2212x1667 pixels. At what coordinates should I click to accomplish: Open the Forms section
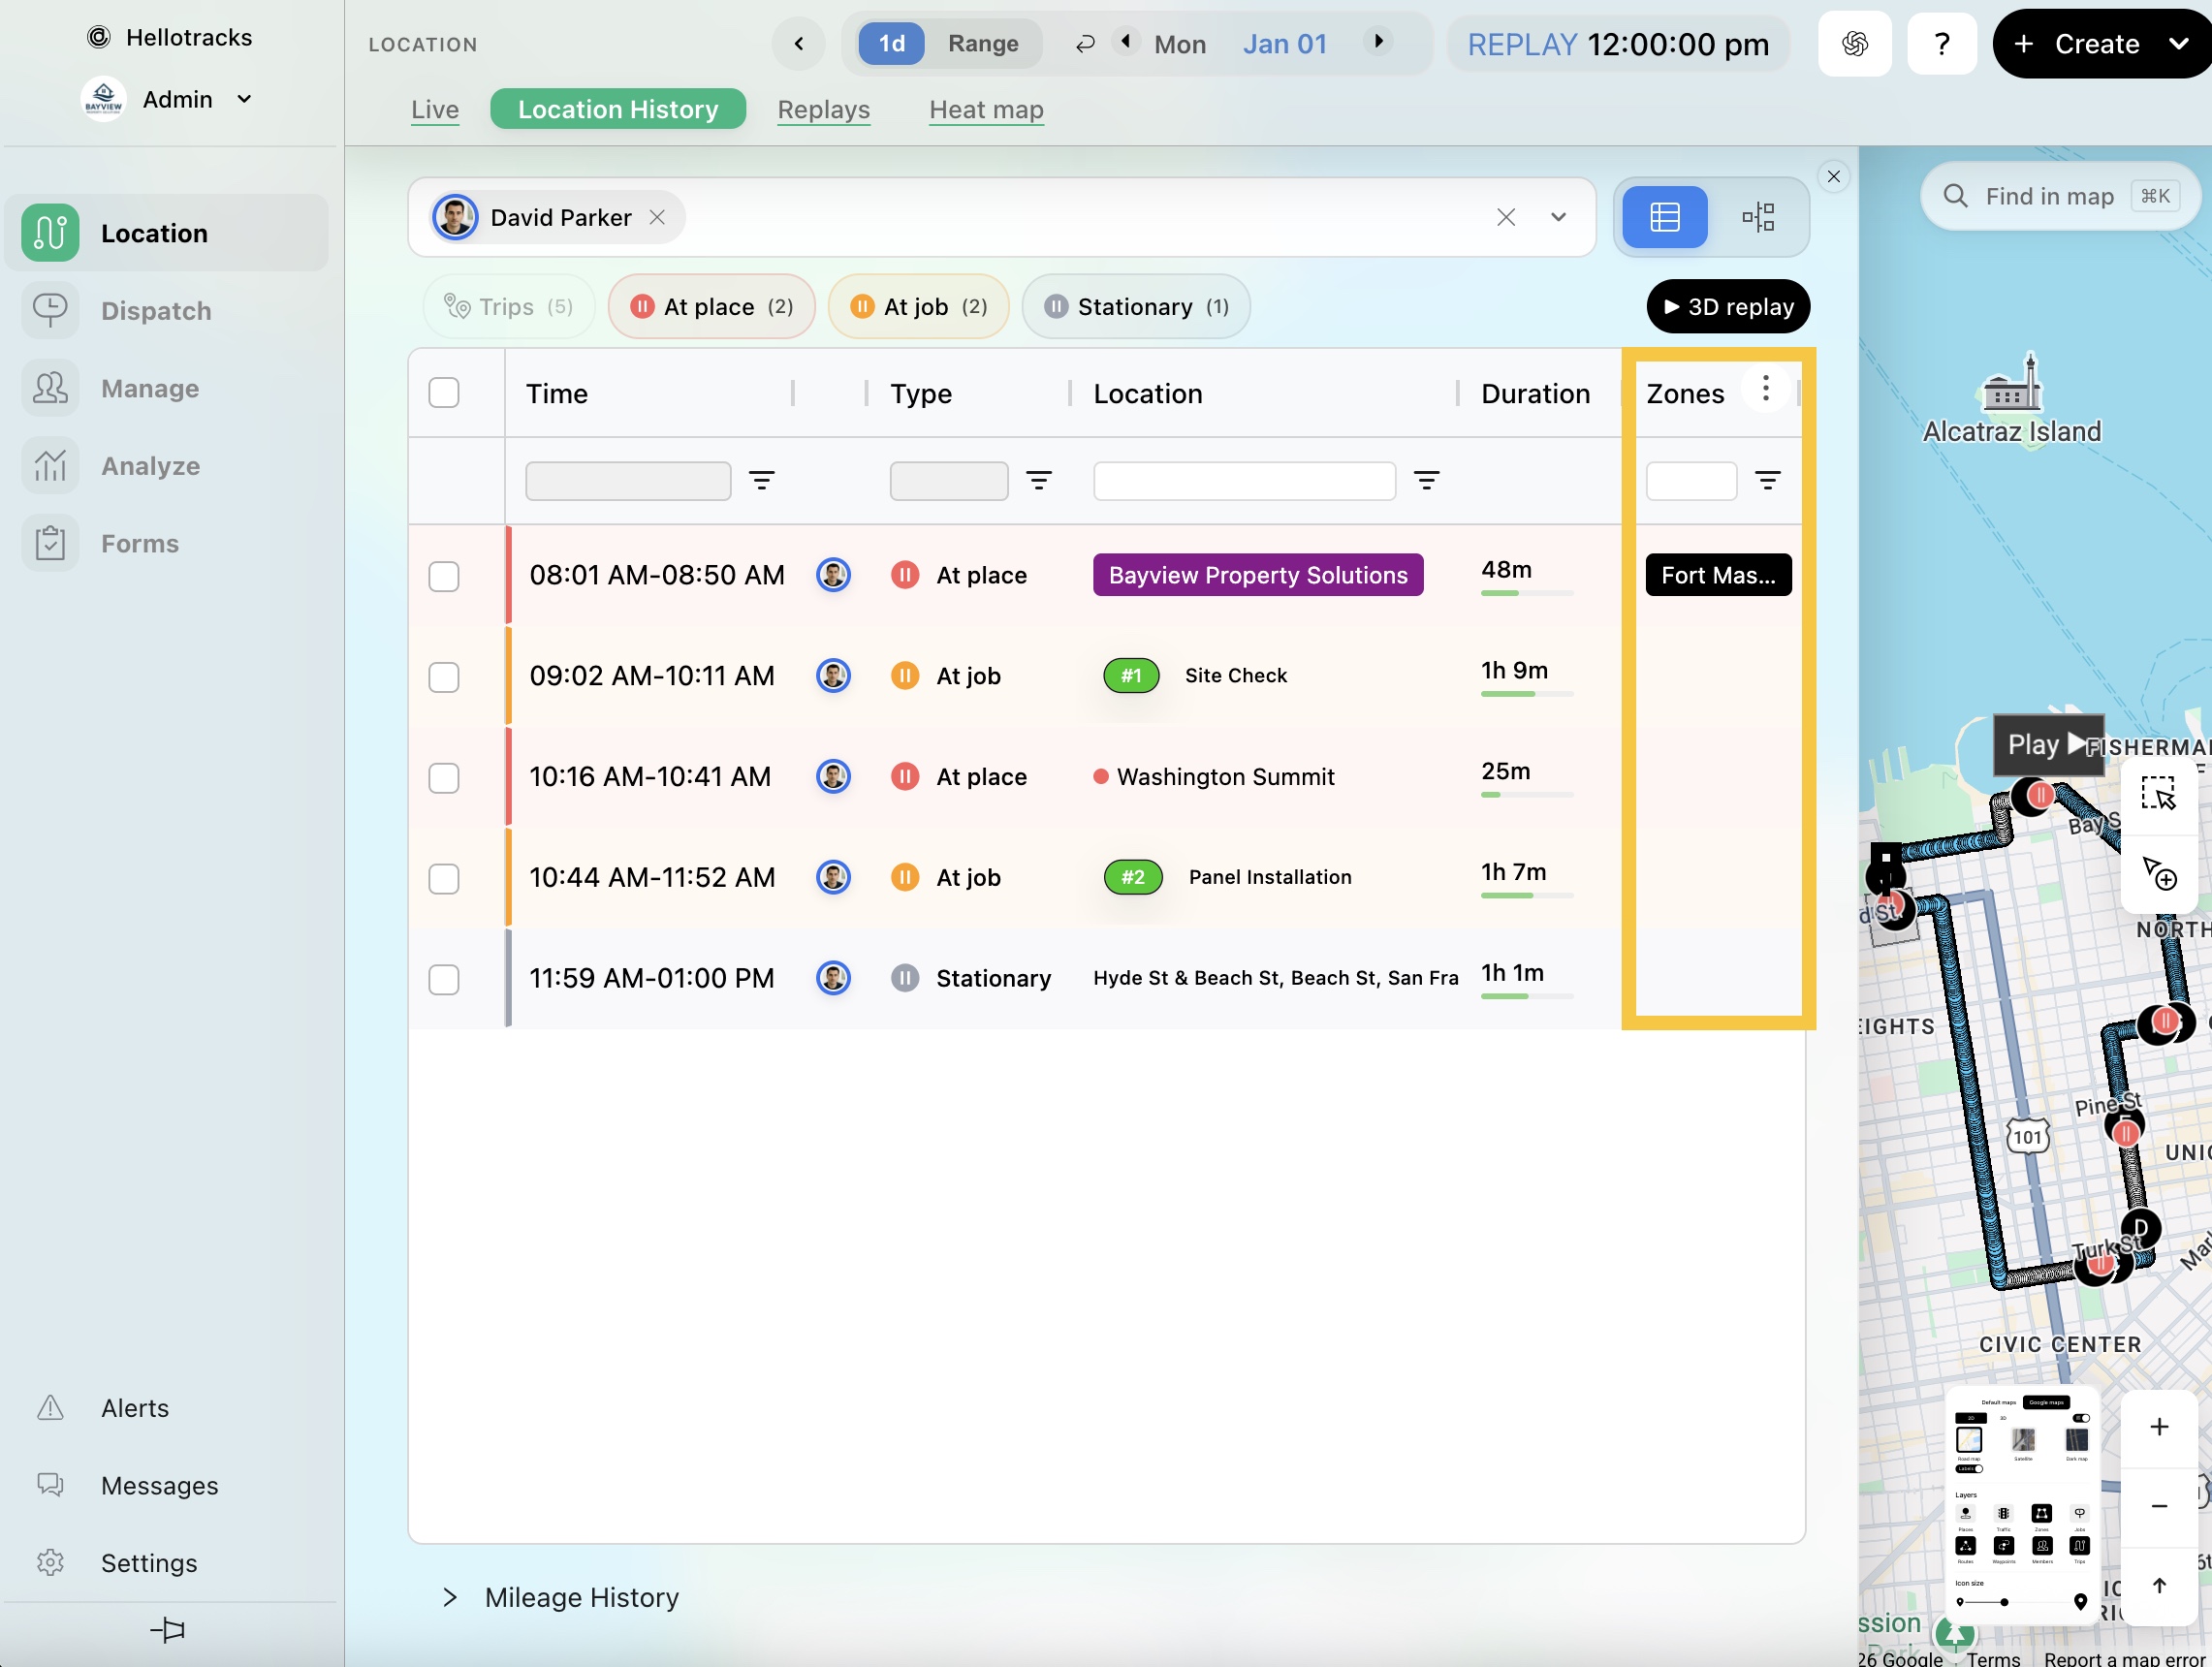pyautogui.click(x=166, y=543)
